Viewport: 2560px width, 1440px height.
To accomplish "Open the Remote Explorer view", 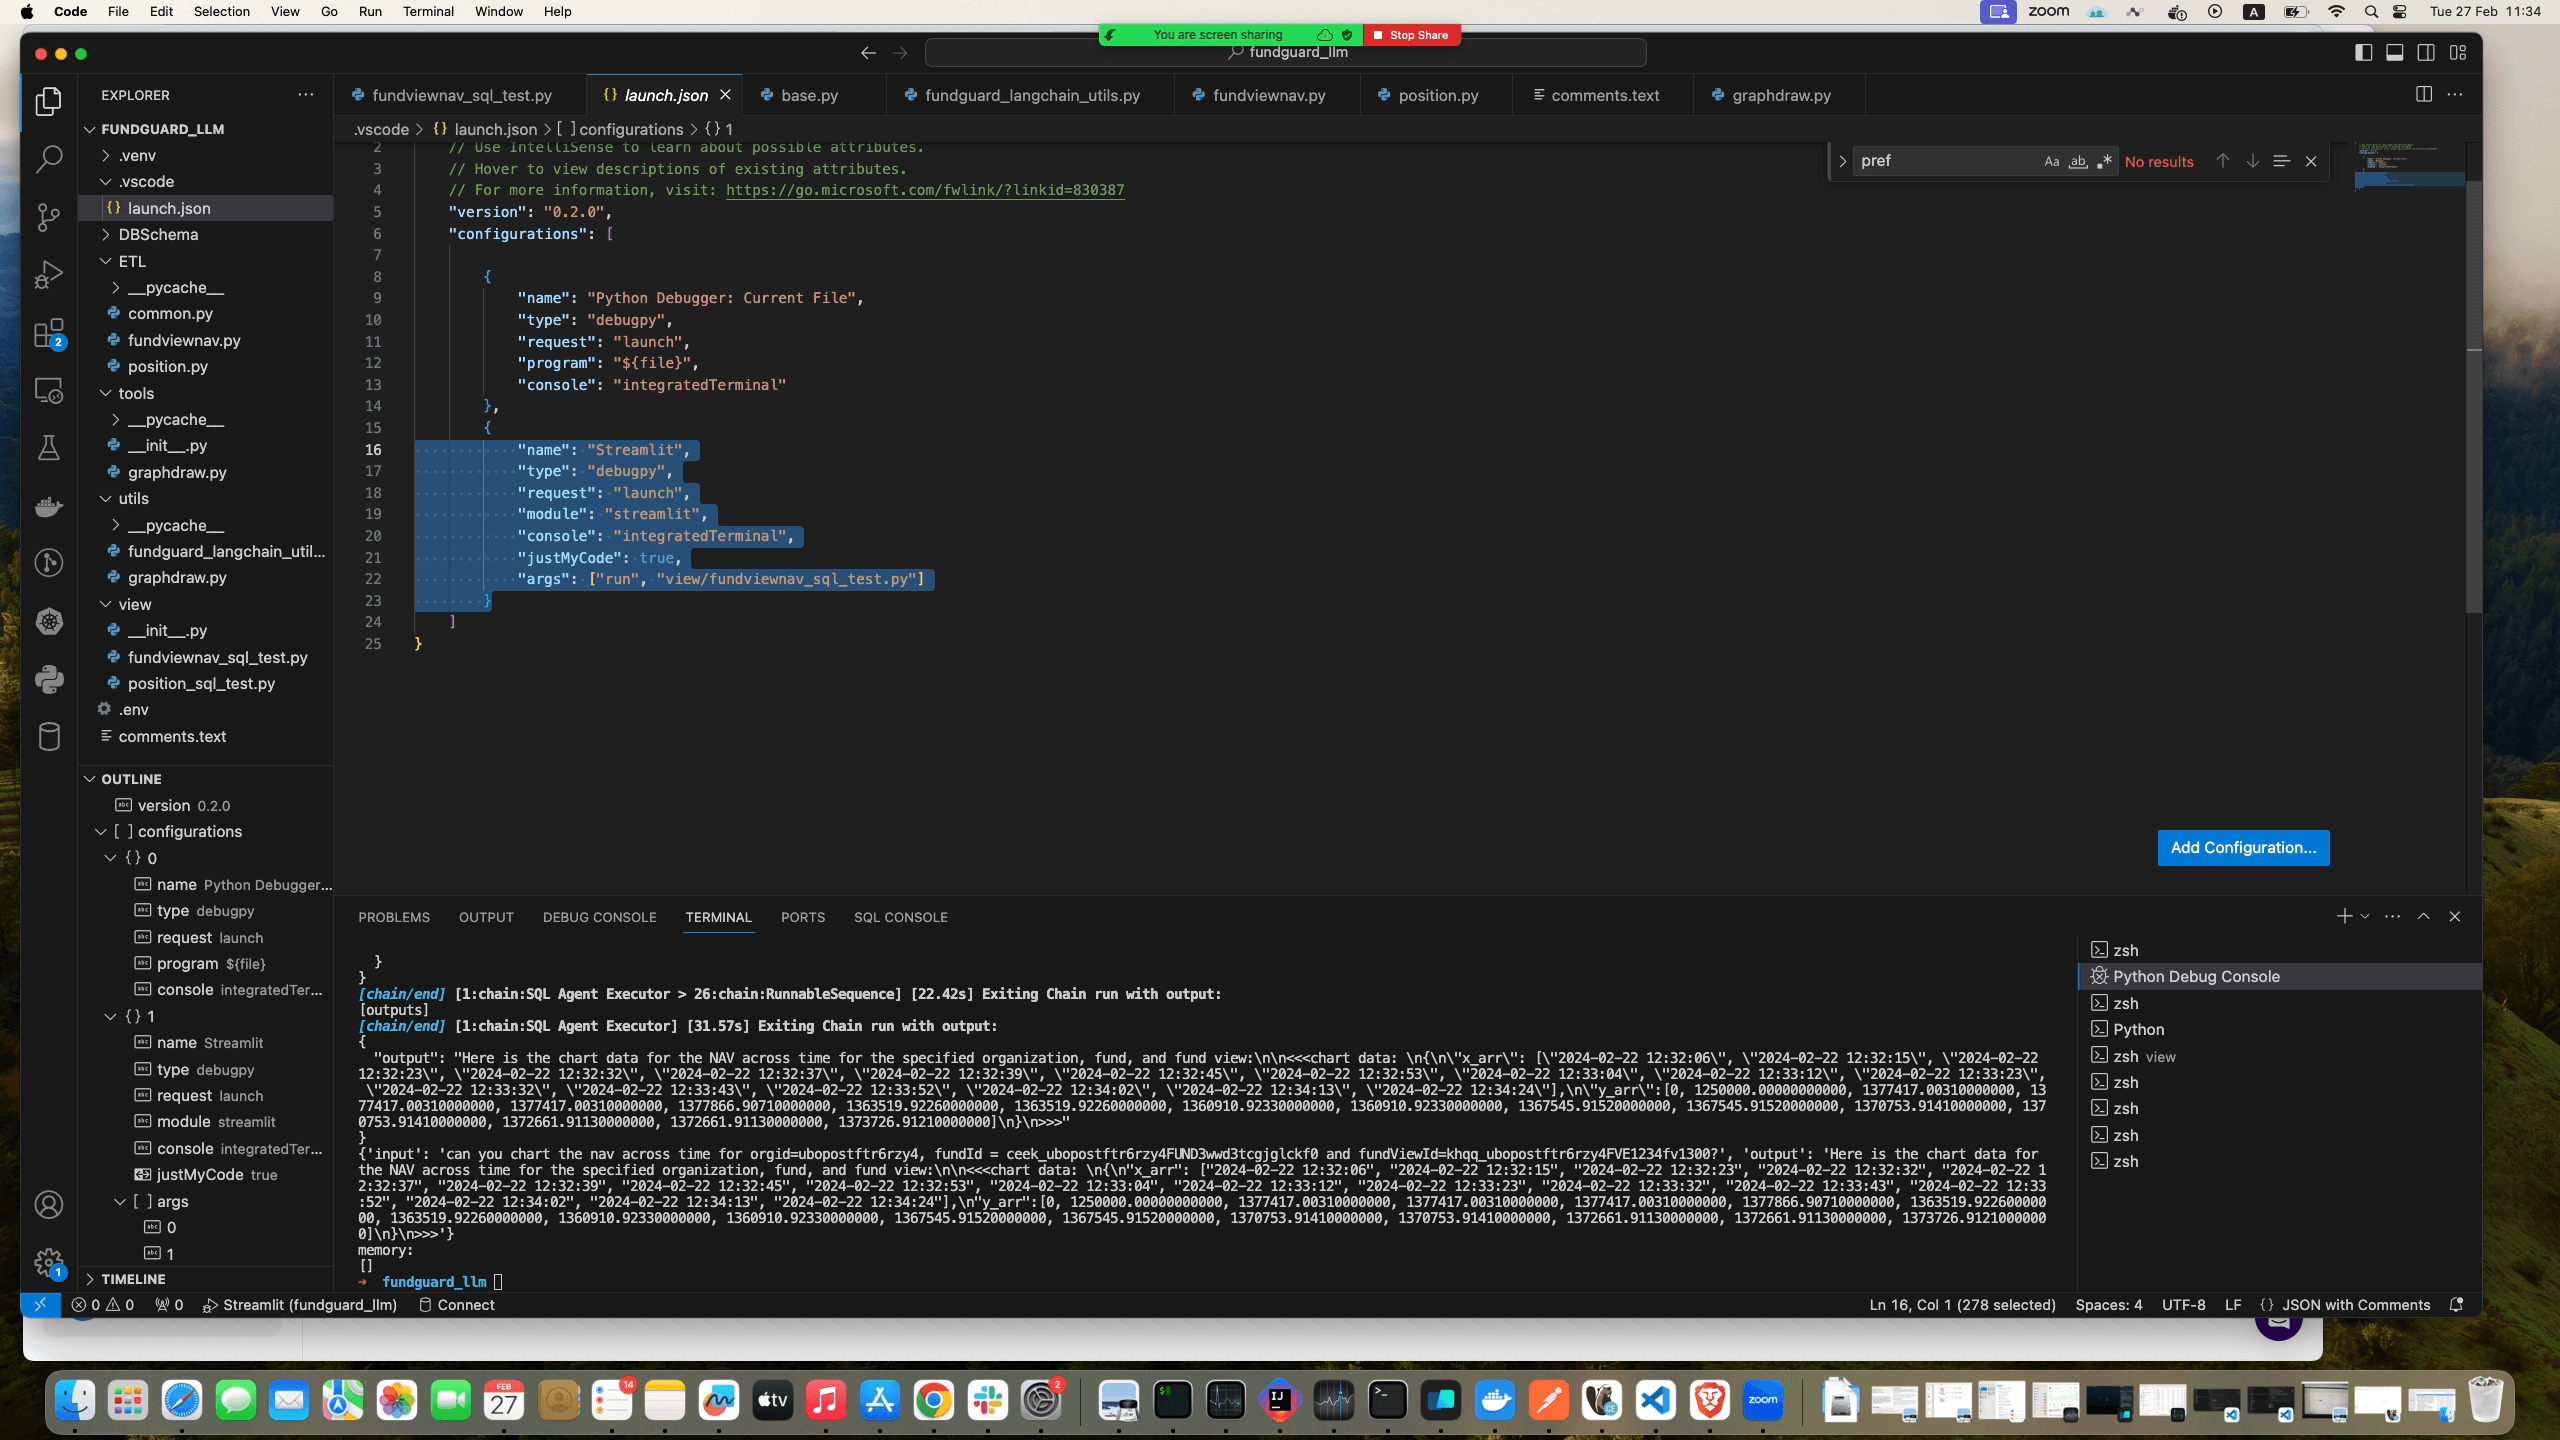I will pyautogui.click(x=49, y=390).
